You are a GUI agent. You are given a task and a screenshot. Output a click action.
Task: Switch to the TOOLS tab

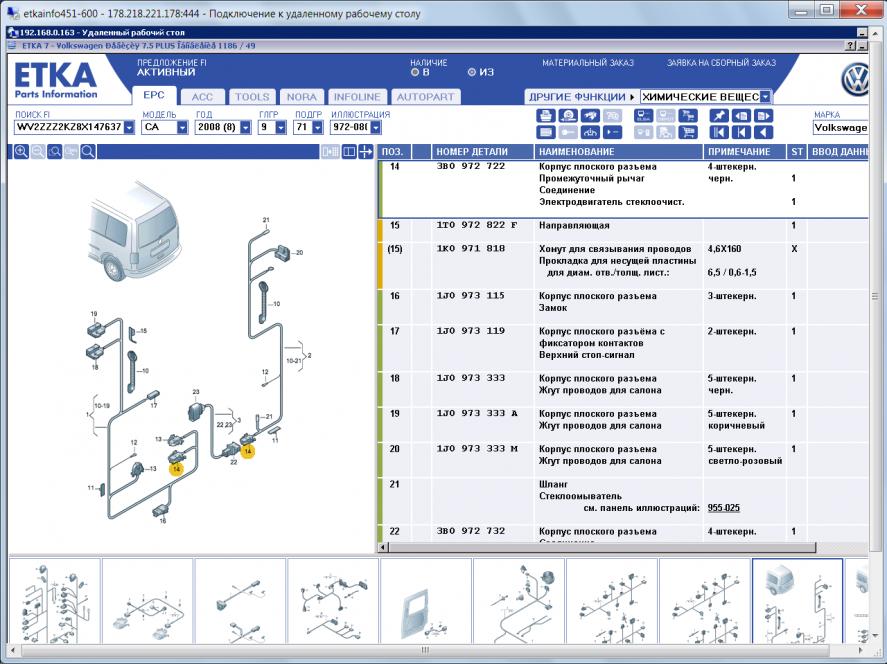(252, 97)
